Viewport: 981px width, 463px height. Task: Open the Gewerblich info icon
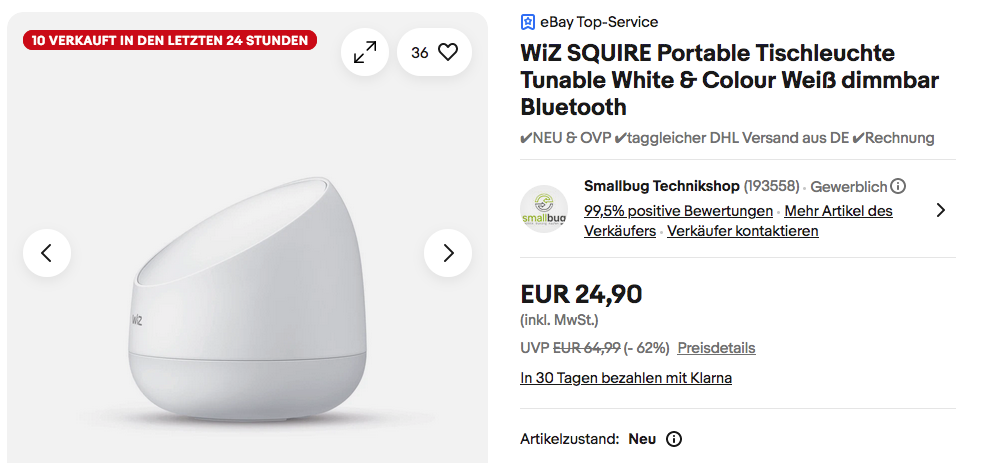point(898,186)
